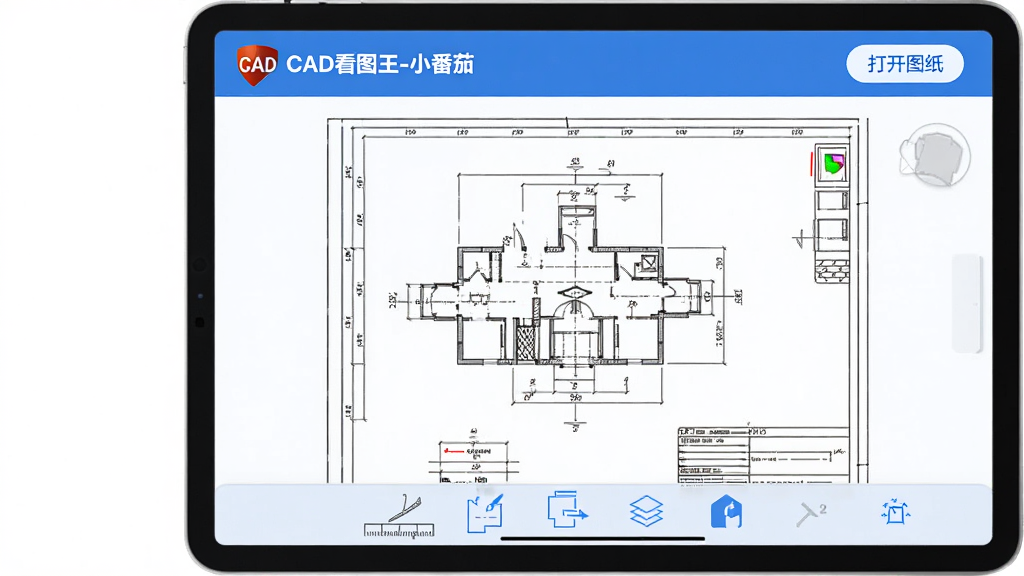Image resolution: width=1024 pixels, height=576 pixels.
Task: Tap the solid blue house icon
Action: (x=726, y=511)
